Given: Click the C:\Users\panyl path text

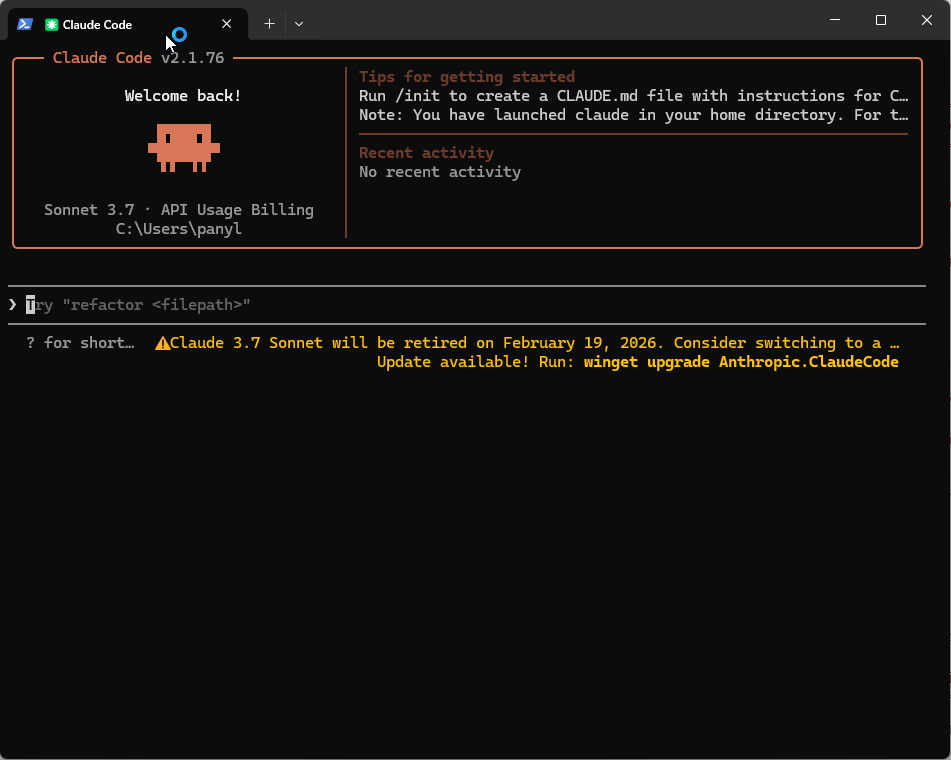Looking at the screenshot, I should pyautogui.click(x=179, y=229).
